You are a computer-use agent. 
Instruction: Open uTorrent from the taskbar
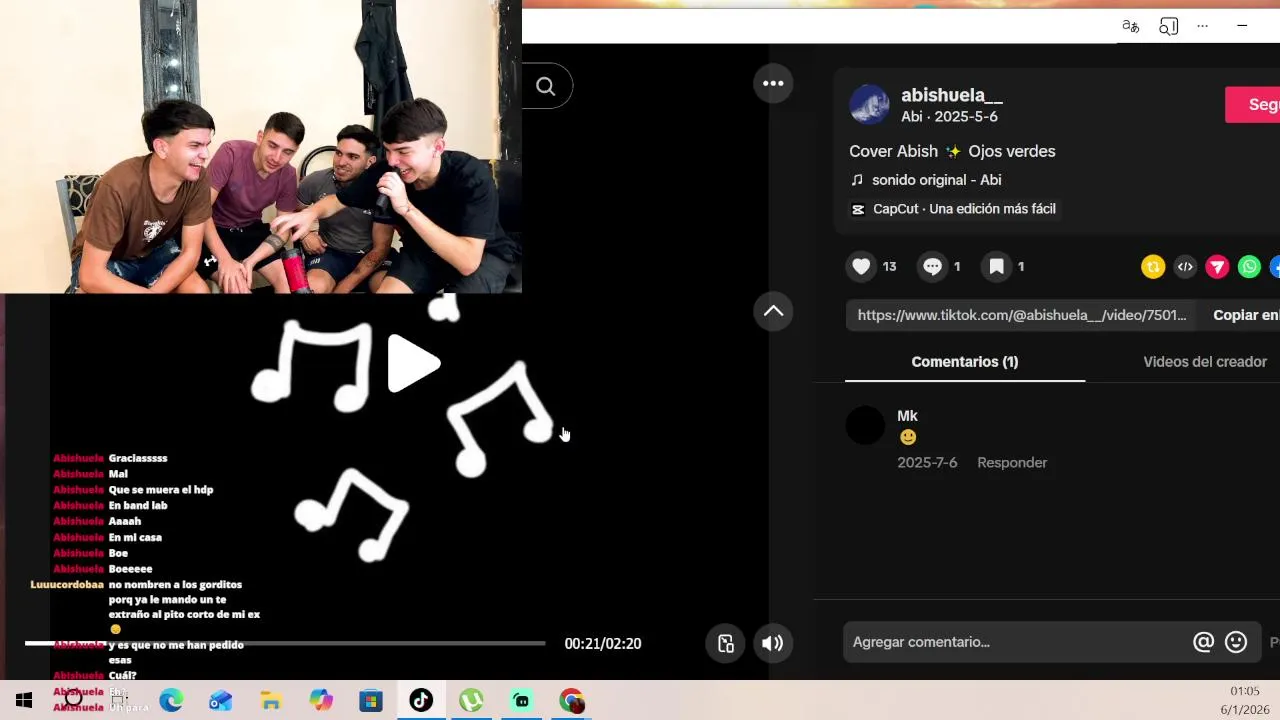(471, 700)
